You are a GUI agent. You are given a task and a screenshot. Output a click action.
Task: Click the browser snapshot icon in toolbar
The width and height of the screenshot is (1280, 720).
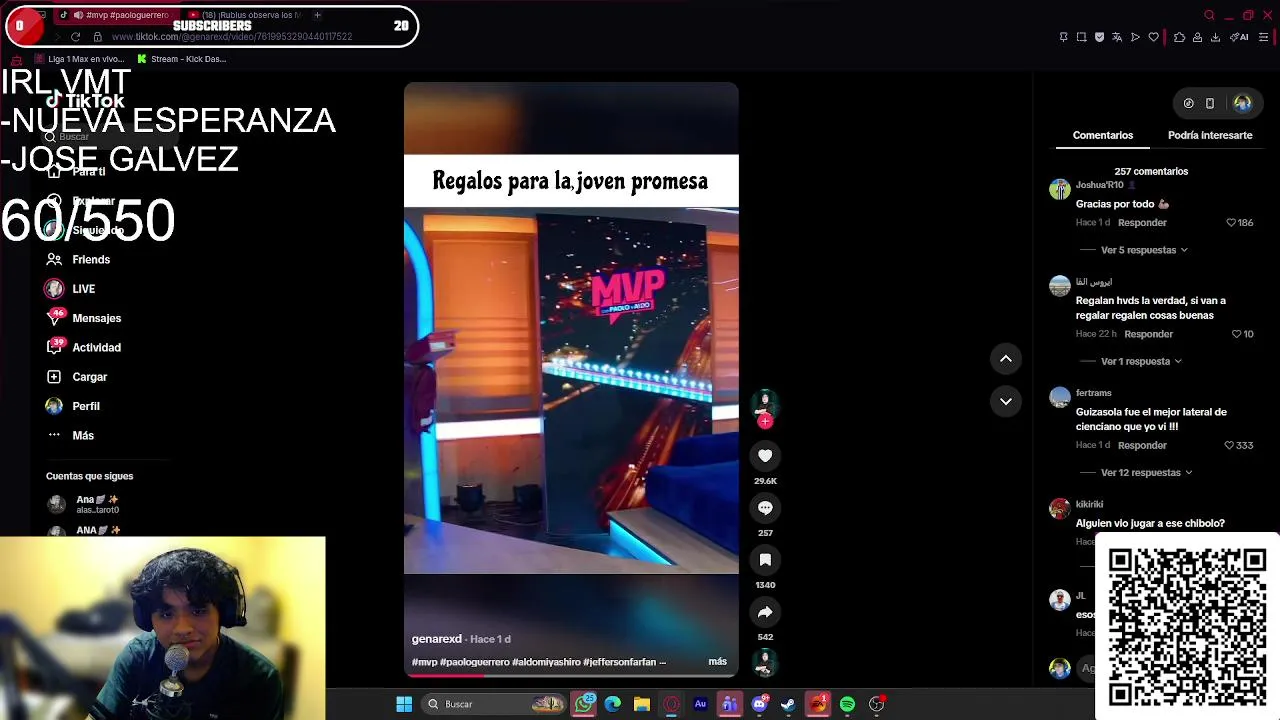[1081, 37]
